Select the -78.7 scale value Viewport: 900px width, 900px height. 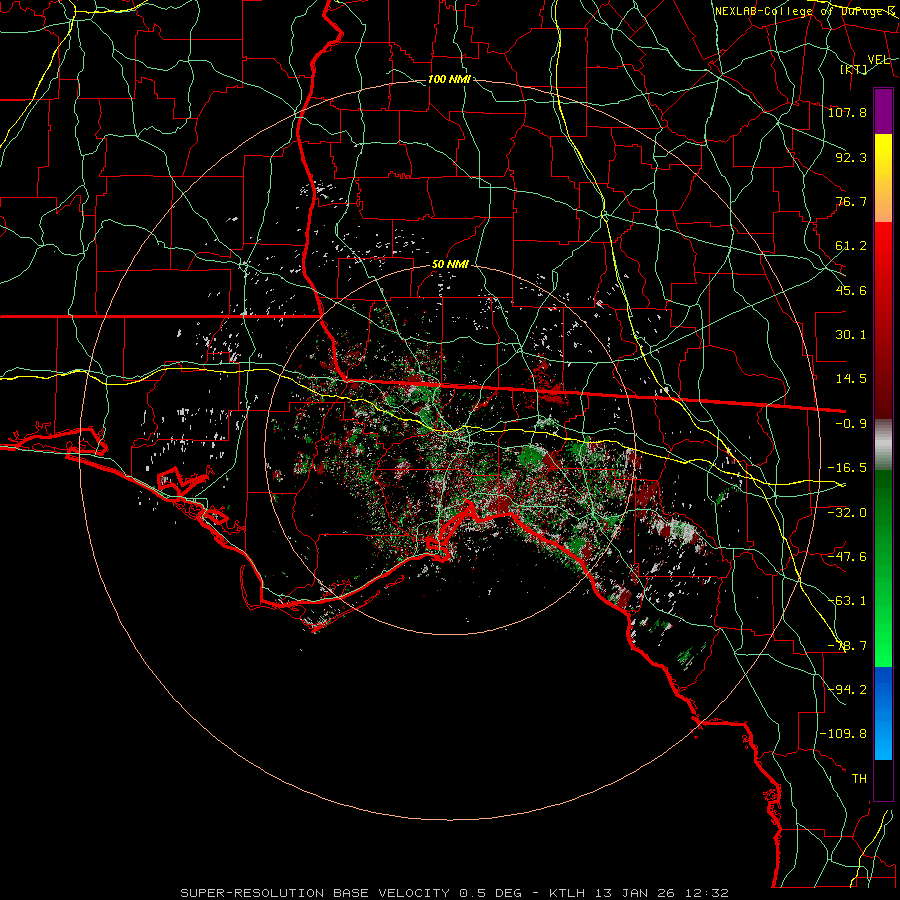pyautogui.click(x=847, y=645)
